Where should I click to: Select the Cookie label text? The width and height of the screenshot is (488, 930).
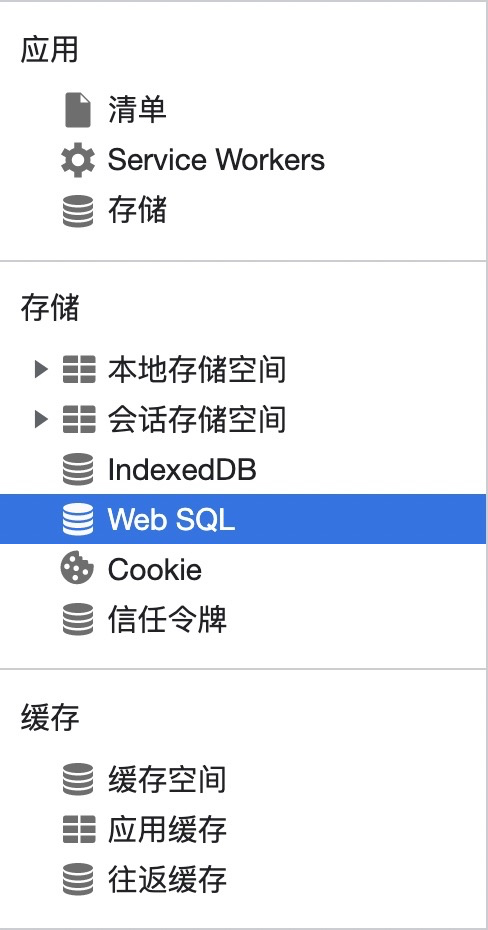[155, 569]
